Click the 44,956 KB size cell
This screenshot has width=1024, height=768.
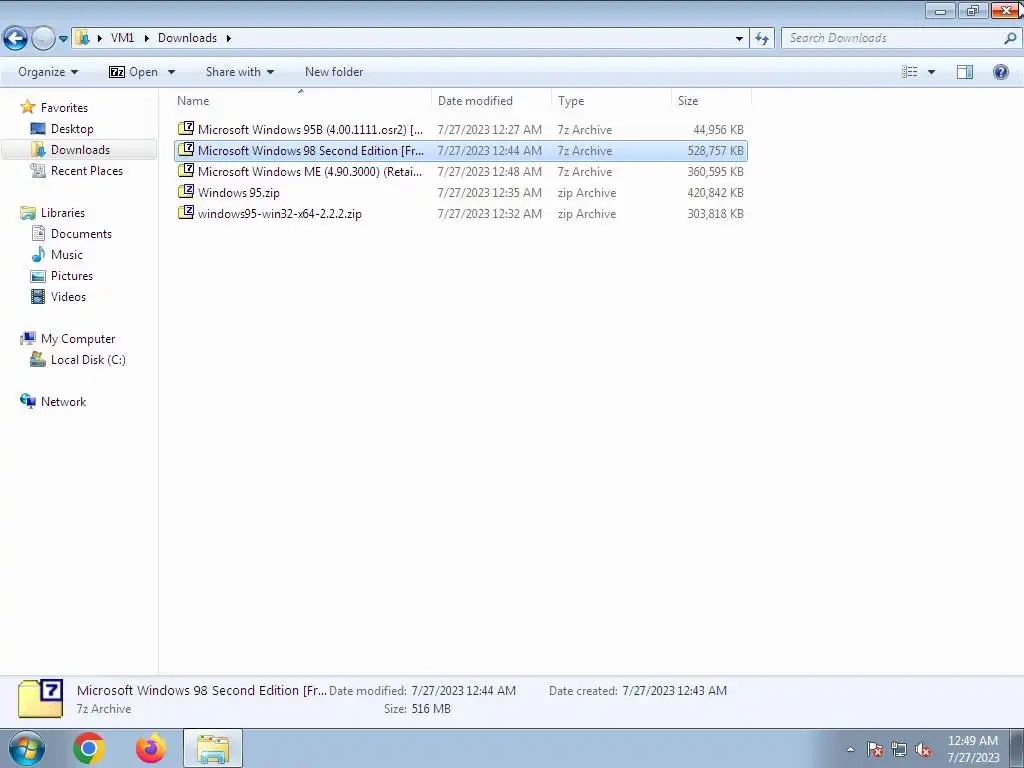[x=718, y=129]
